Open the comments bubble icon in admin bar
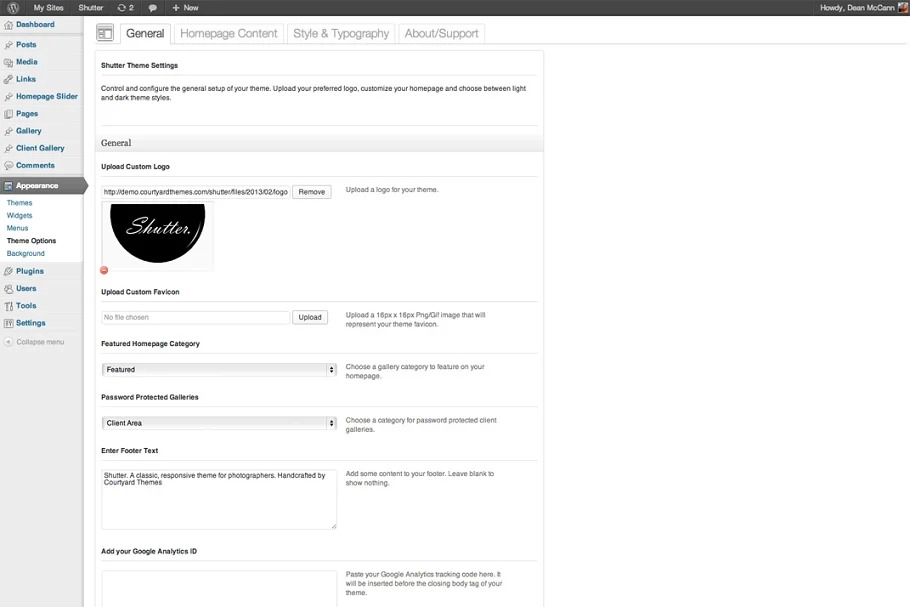This screenshot has height=607, width=910. (x=153, y=7)
